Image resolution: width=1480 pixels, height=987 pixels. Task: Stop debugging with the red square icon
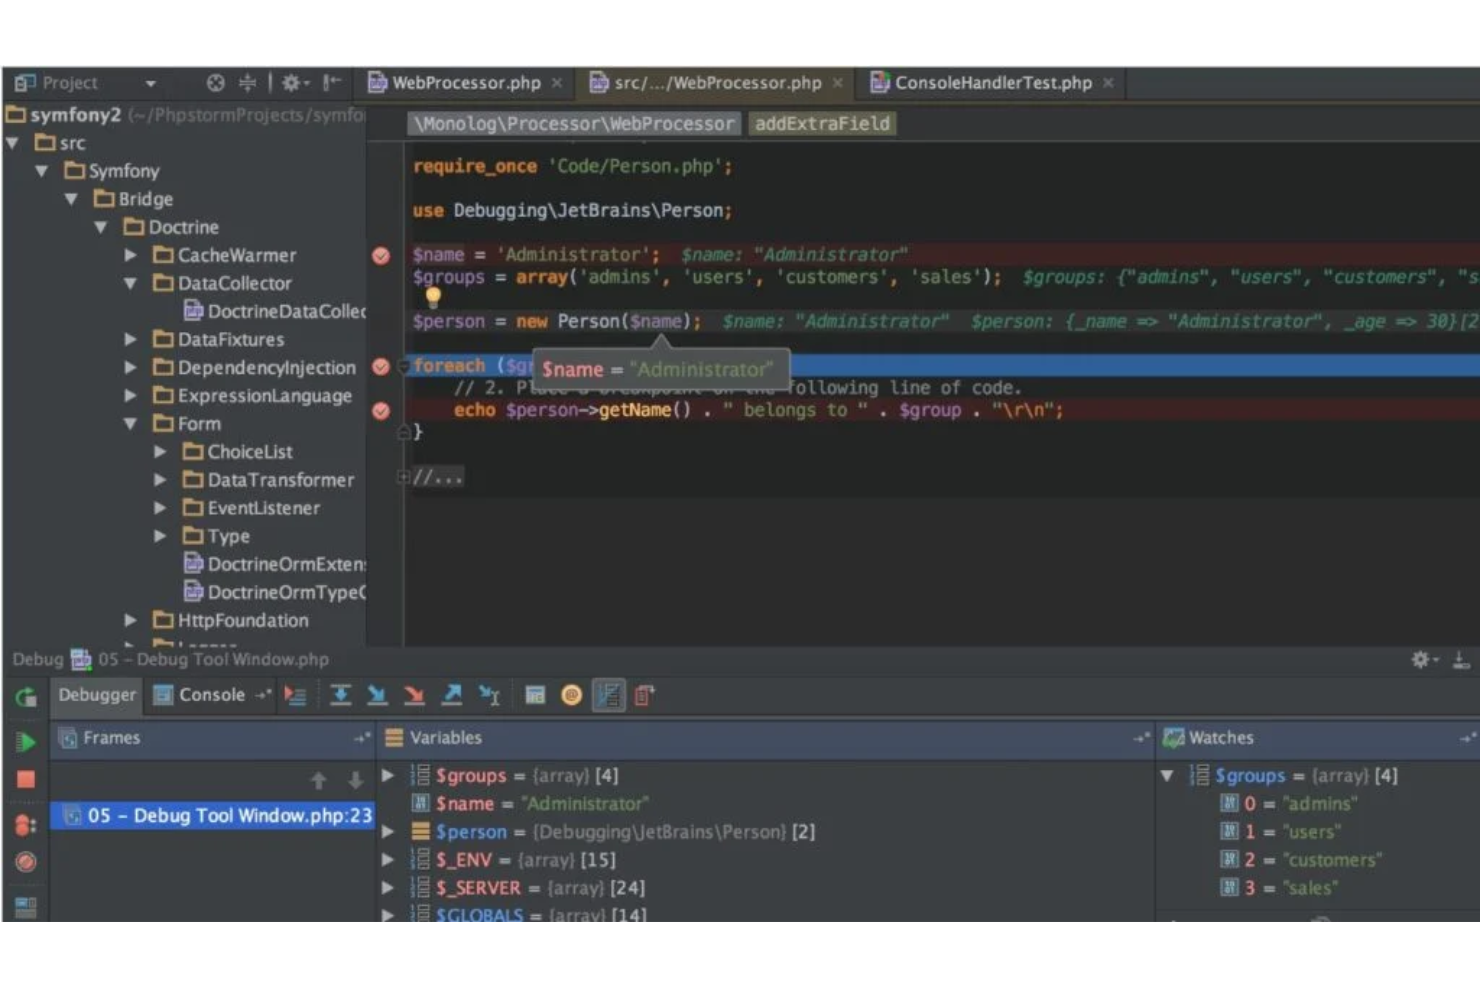click(x=25, y=780)
